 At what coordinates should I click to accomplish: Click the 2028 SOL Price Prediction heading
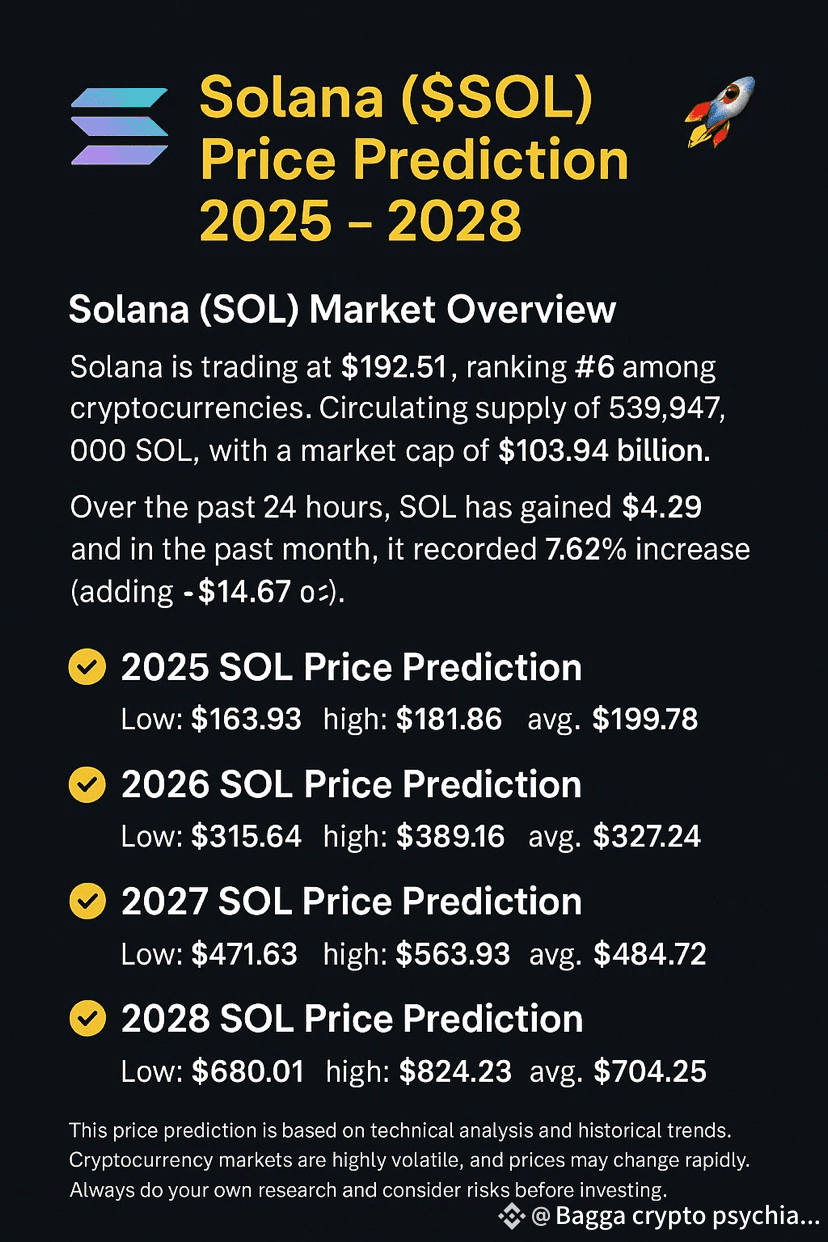(x=352, y=1018)
